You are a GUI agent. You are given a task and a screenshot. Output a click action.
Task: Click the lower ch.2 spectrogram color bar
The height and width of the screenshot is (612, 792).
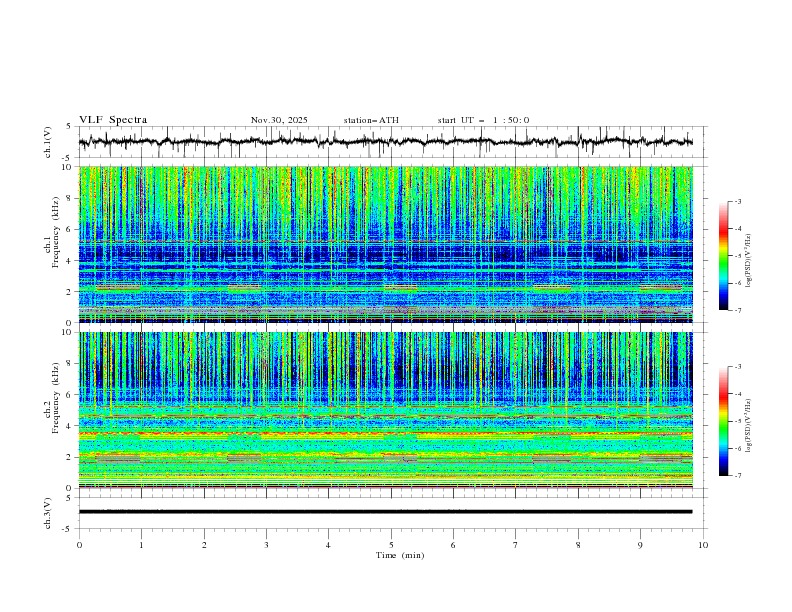click(724, 421)
